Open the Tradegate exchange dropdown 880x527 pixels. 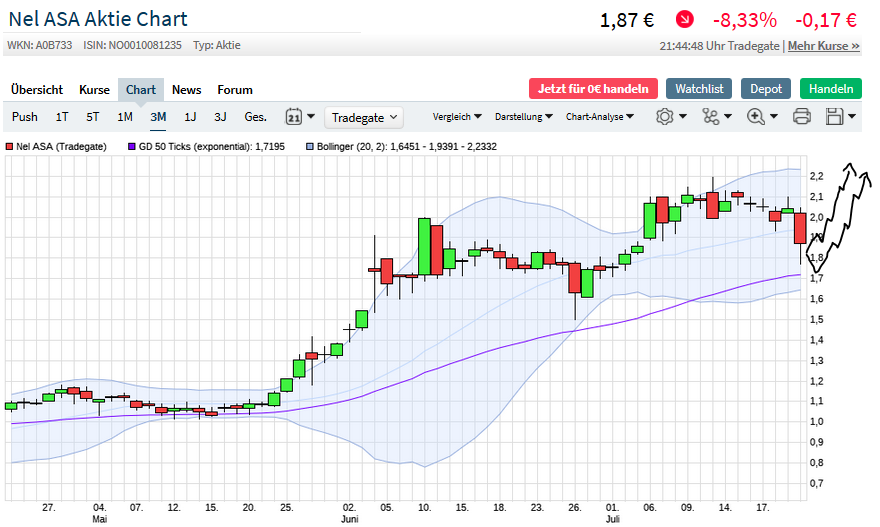[x=365, y=117]
